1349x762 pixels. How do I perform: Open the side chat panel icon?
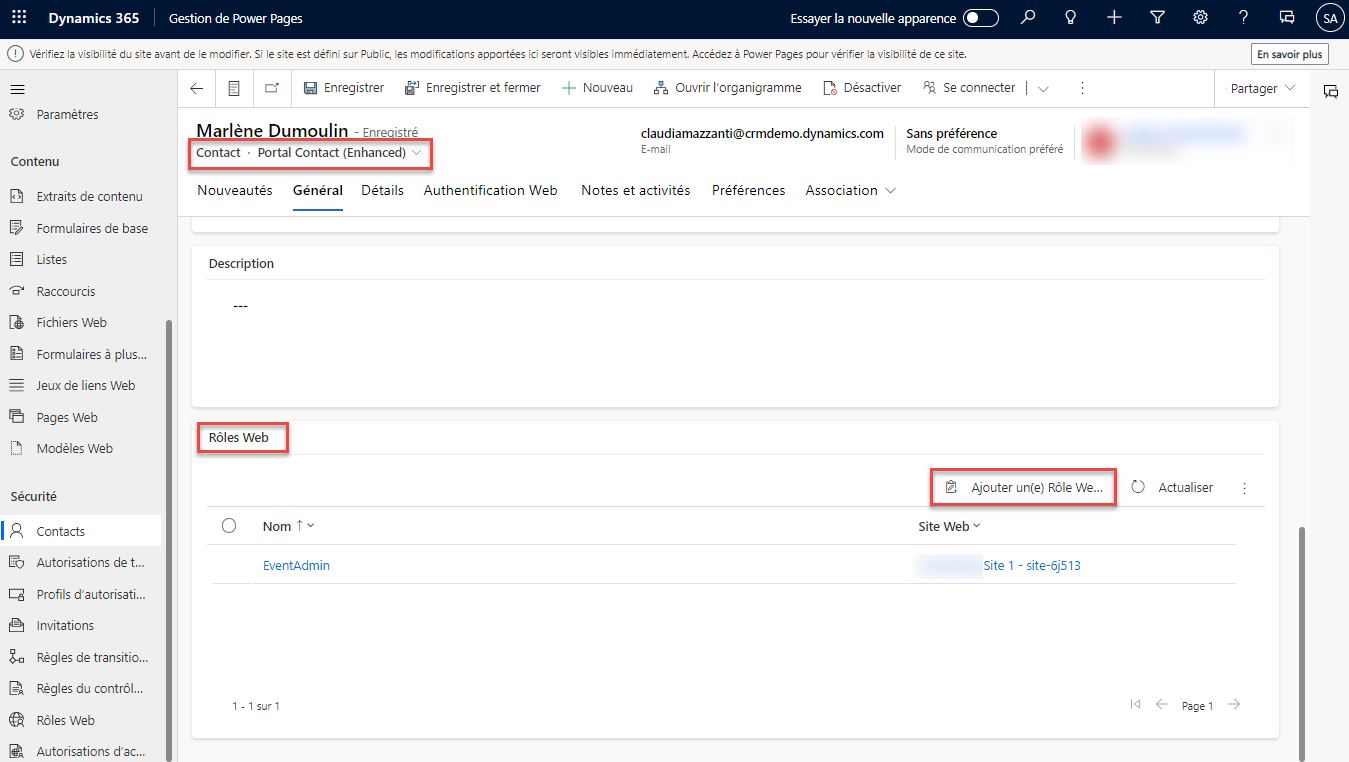1331,91
